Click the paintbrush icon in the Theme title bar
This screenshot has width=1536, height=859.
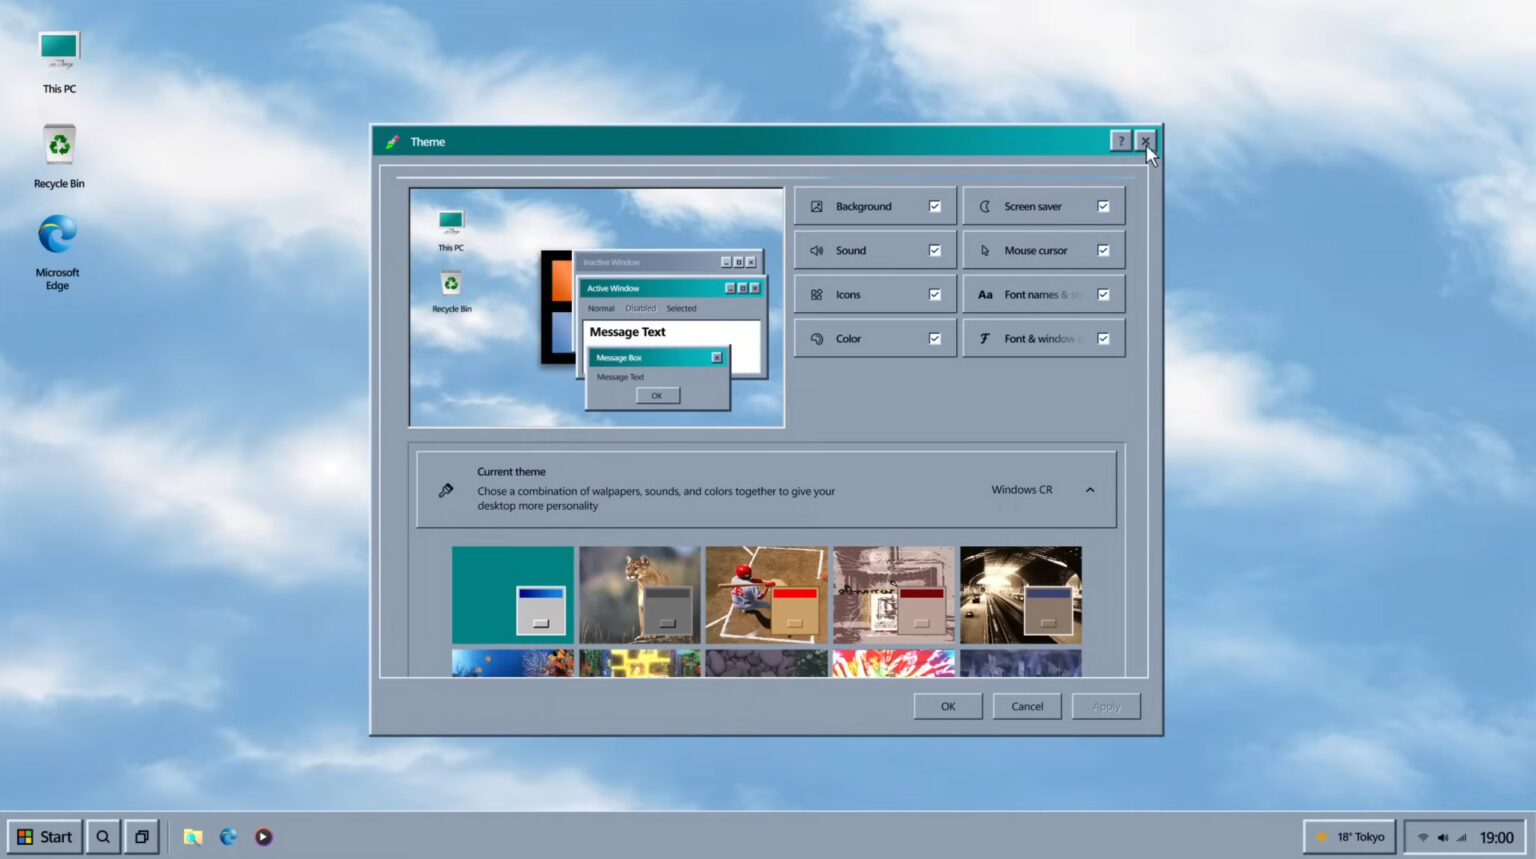pyautogui.click(x=394, y=141)
